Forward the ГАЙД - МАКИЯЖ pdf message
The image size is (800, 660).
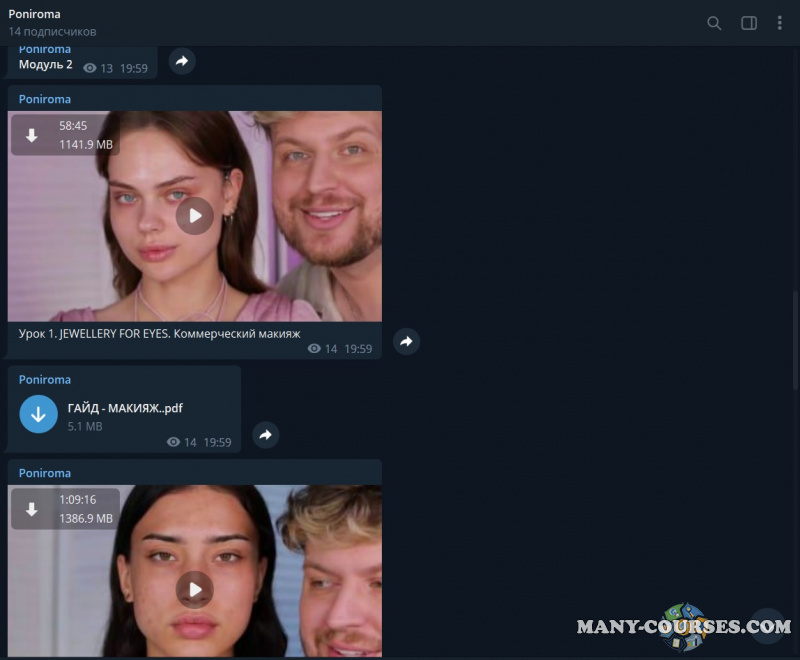265,435
